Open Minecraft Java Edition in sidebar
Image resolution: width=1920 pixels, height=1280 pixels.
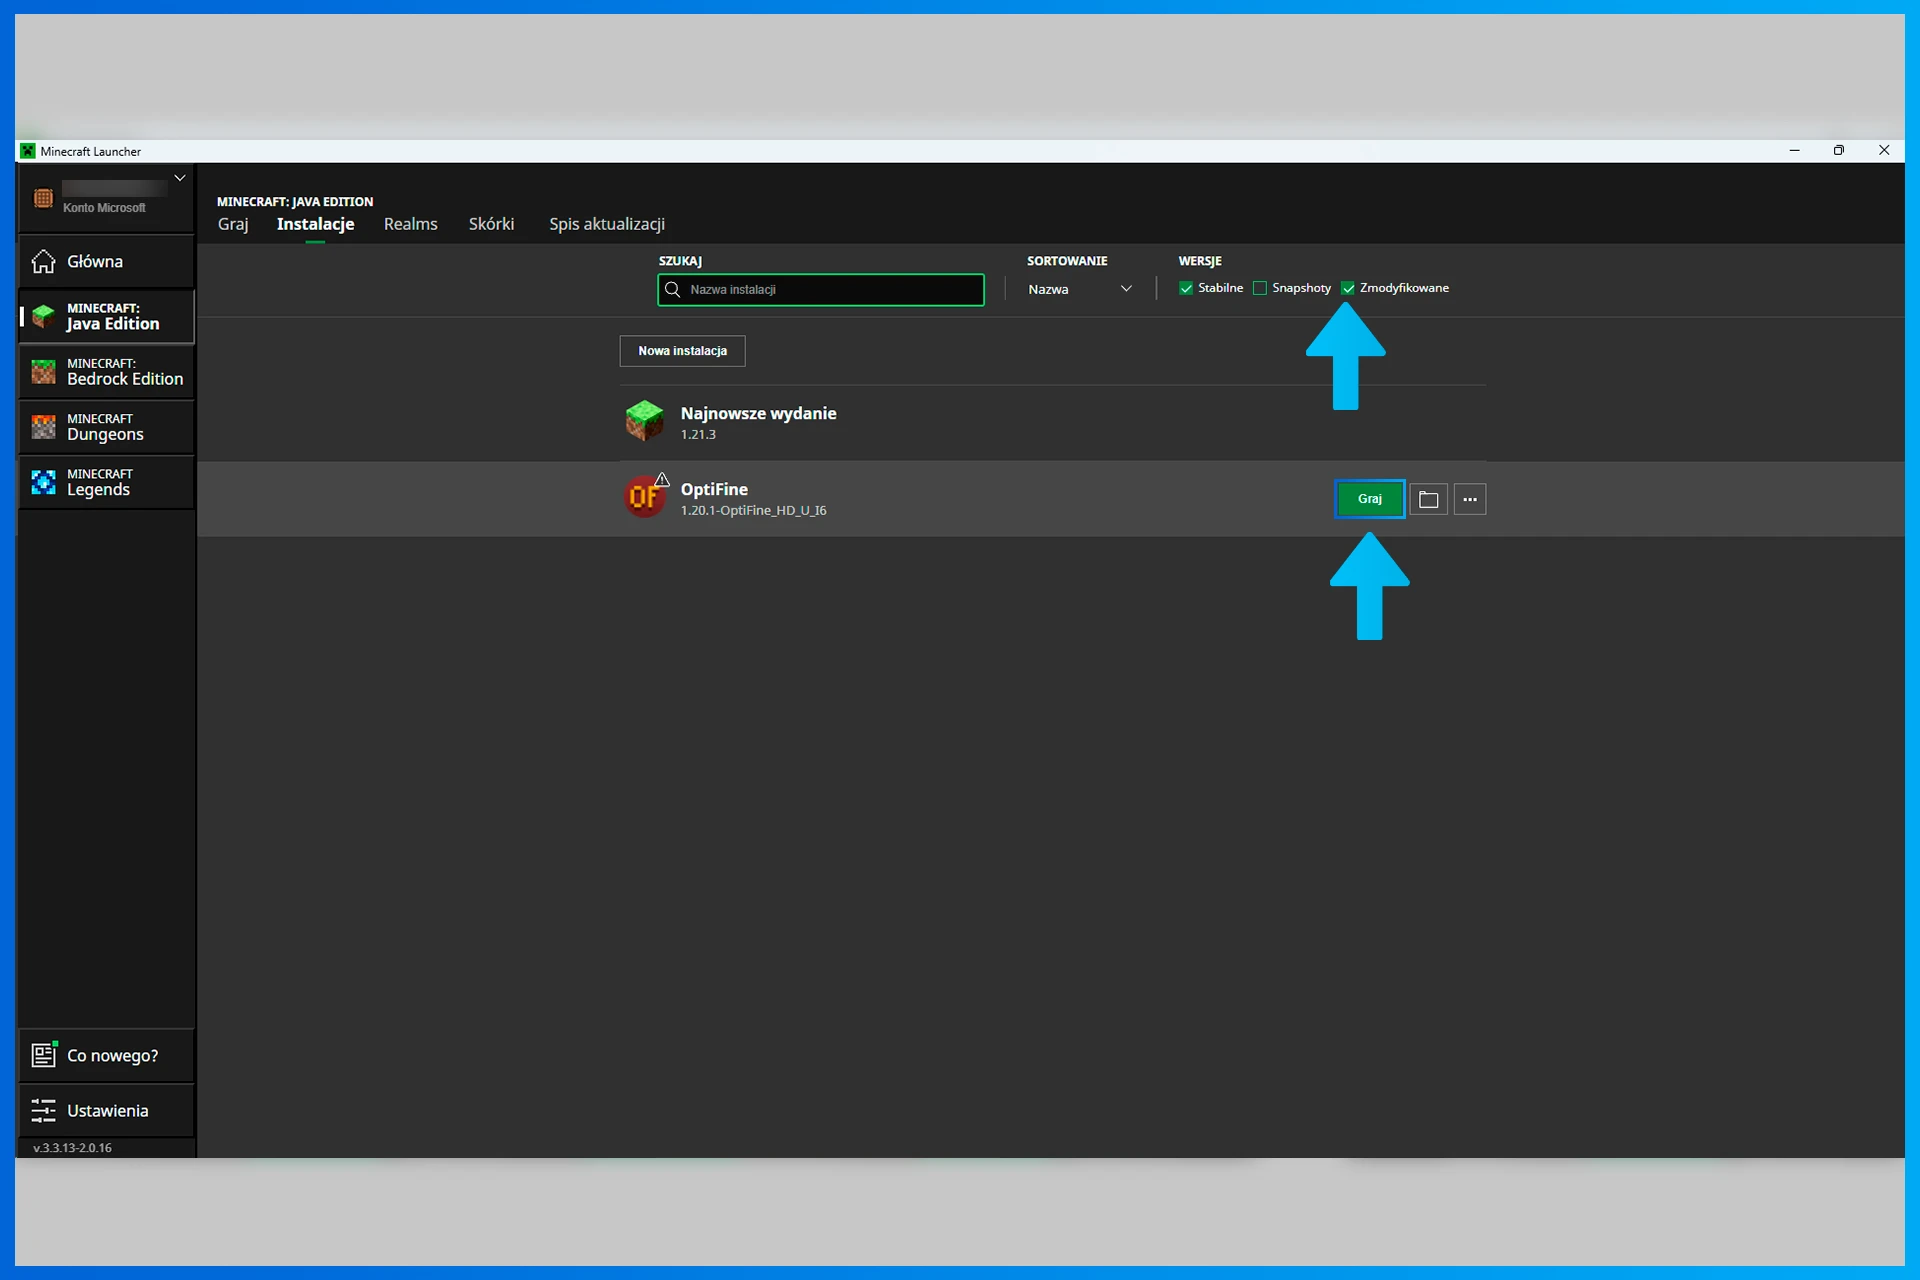pyautogui.click(x=106, y=317)
